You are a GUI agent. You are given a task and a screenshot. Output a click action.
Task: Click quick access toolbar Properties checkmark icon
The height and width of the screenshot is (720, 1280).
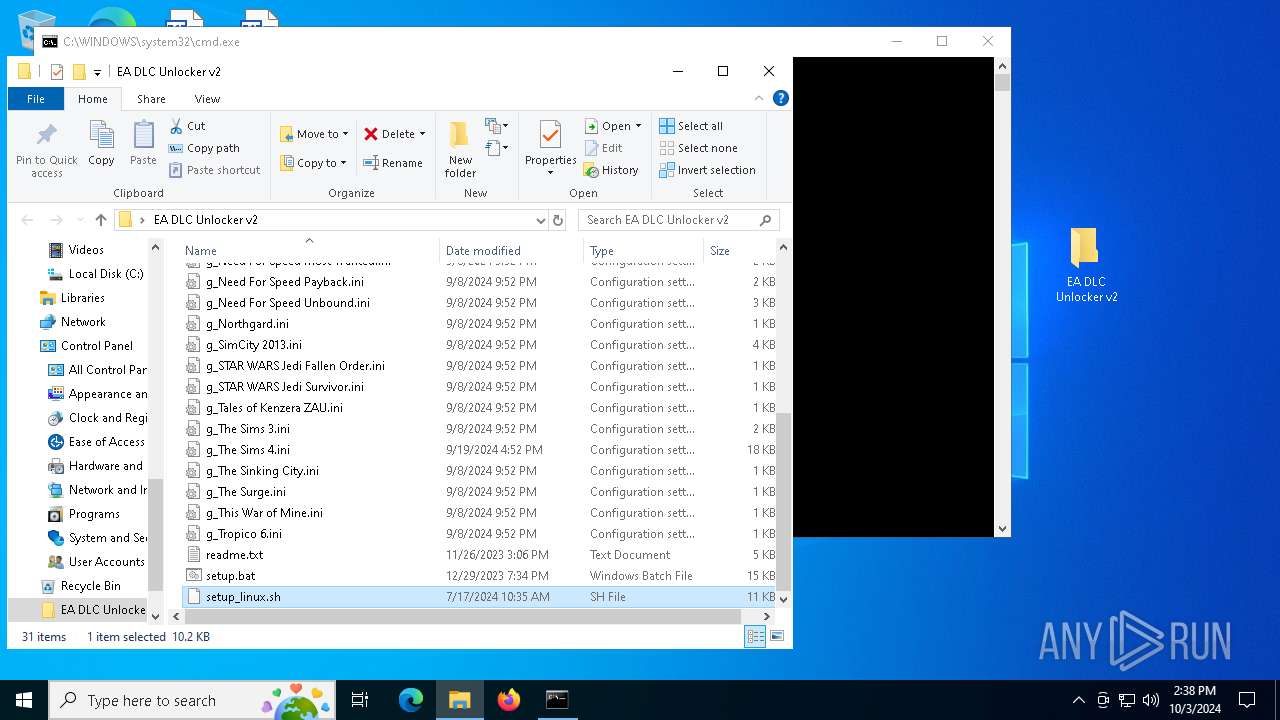click(x=57, y=72)
